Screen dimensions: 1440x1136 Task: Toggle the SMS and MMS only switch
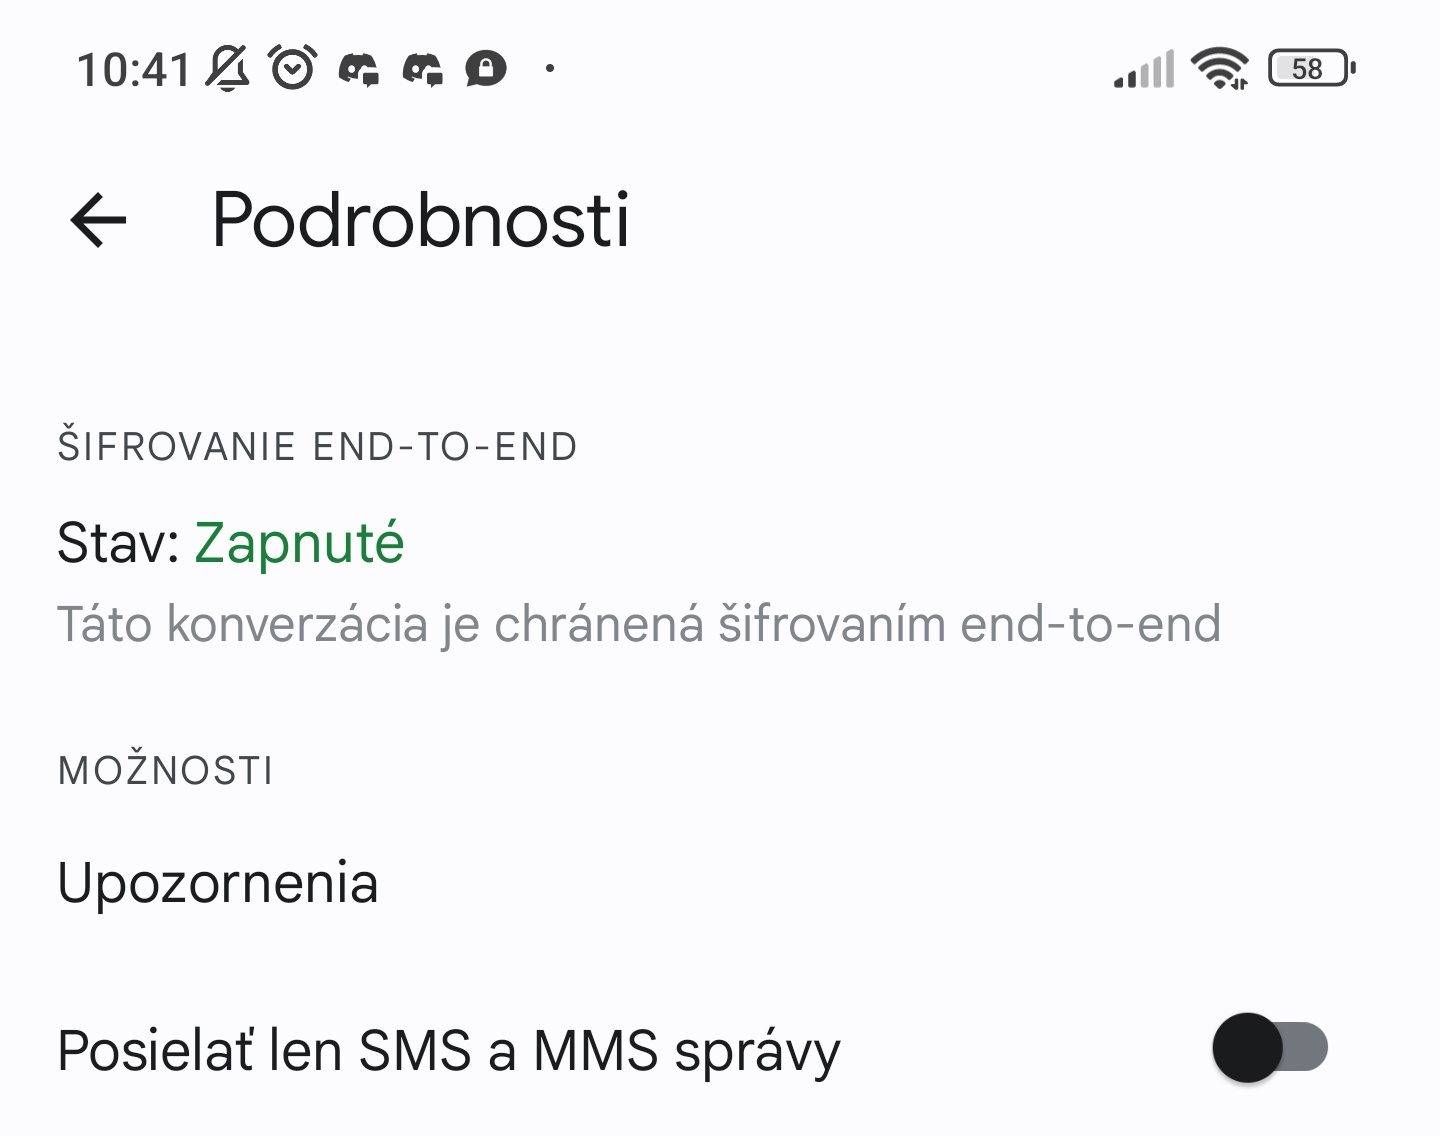coord(1270,1048)
